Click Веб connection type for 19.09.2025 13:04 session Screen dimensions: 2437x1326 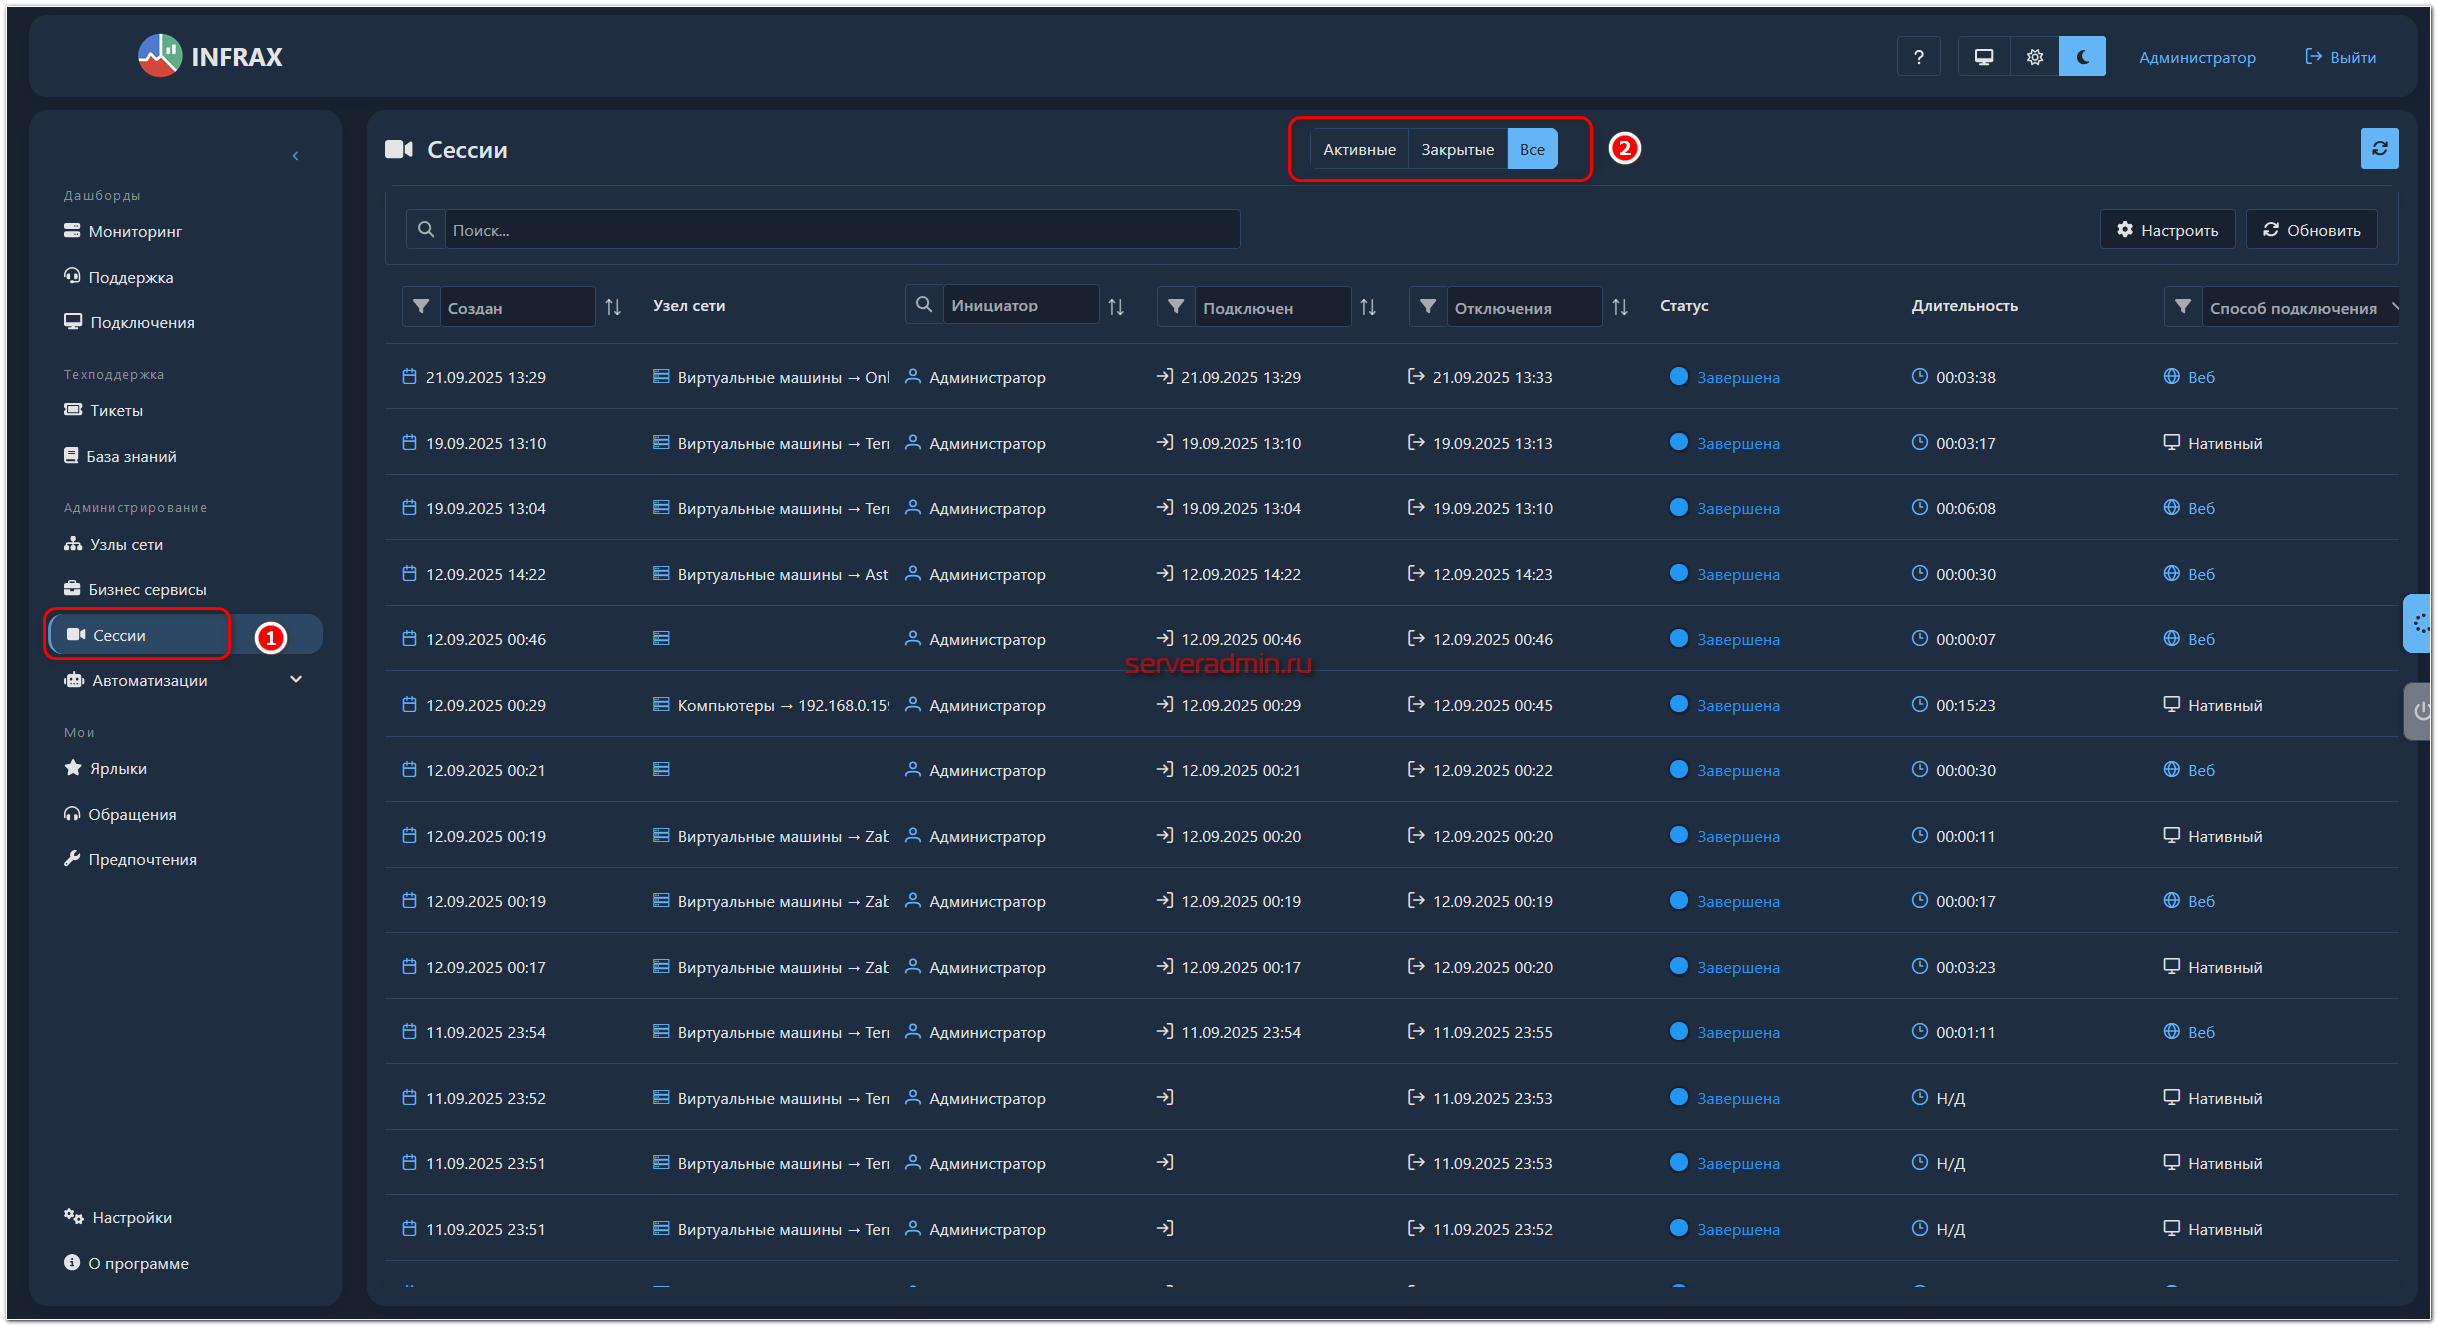(x=2201, y=508)
